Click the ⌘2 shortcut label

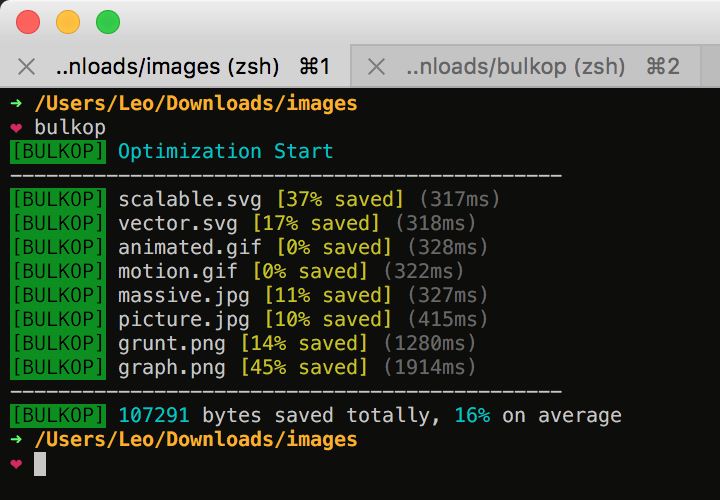pos(663,67)
